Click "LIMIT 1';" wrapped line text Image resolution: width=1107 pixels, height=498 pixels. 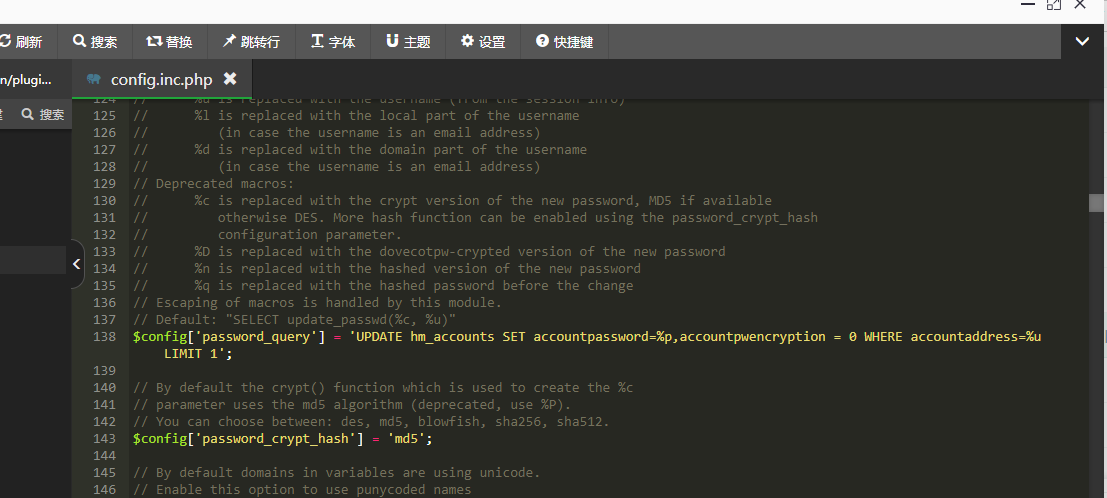[198, 353]
